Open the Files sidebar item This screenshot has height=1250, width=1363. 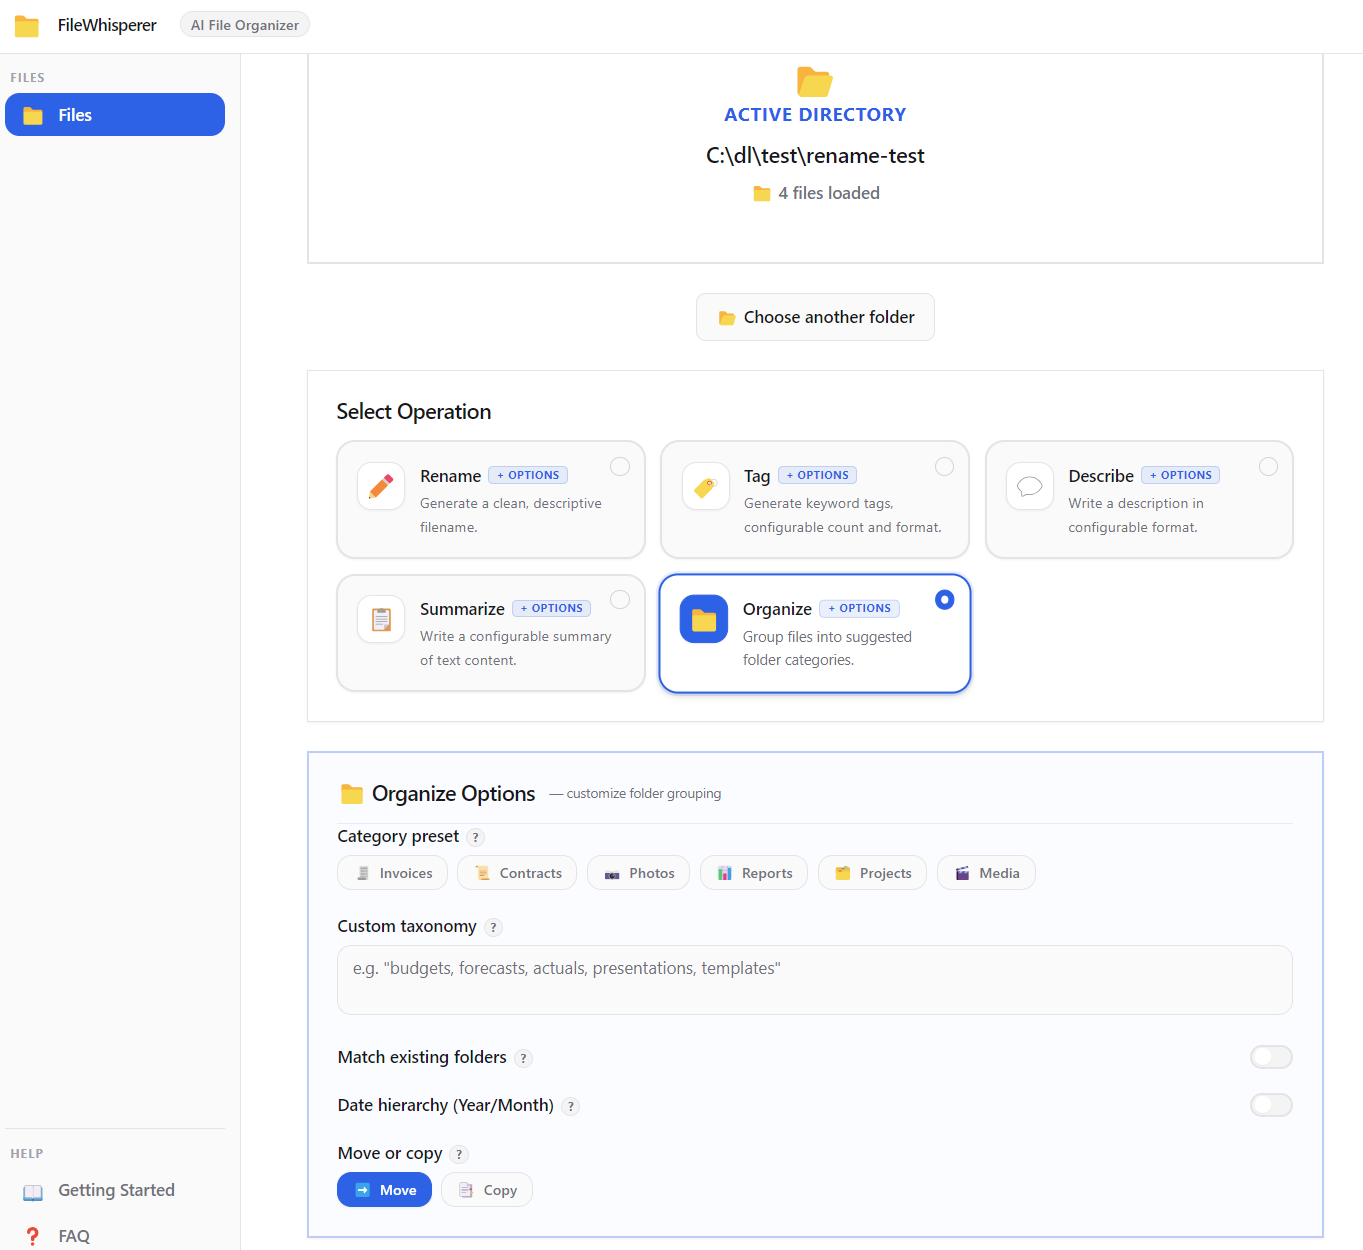point(115,115)
